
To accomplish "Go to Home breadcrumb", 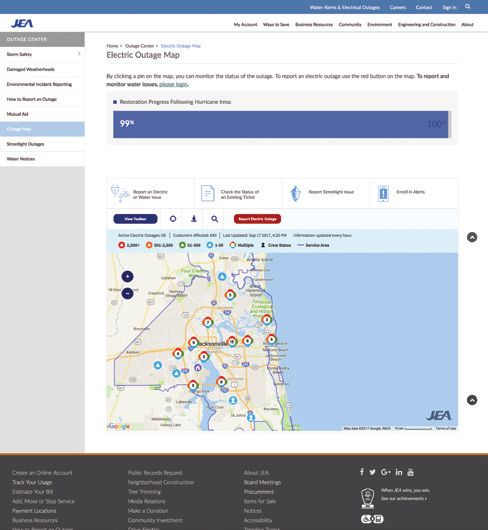I will 112,46.
